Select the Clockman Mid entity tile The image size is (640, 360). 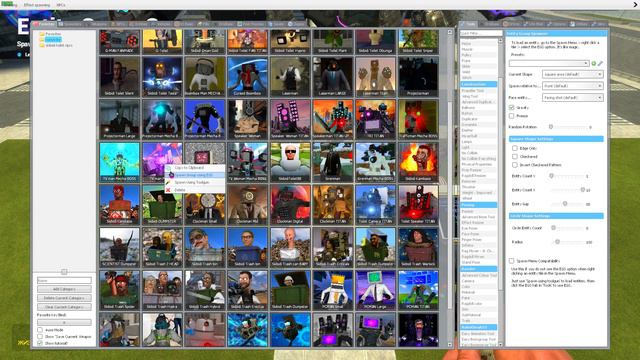point(247,204)
